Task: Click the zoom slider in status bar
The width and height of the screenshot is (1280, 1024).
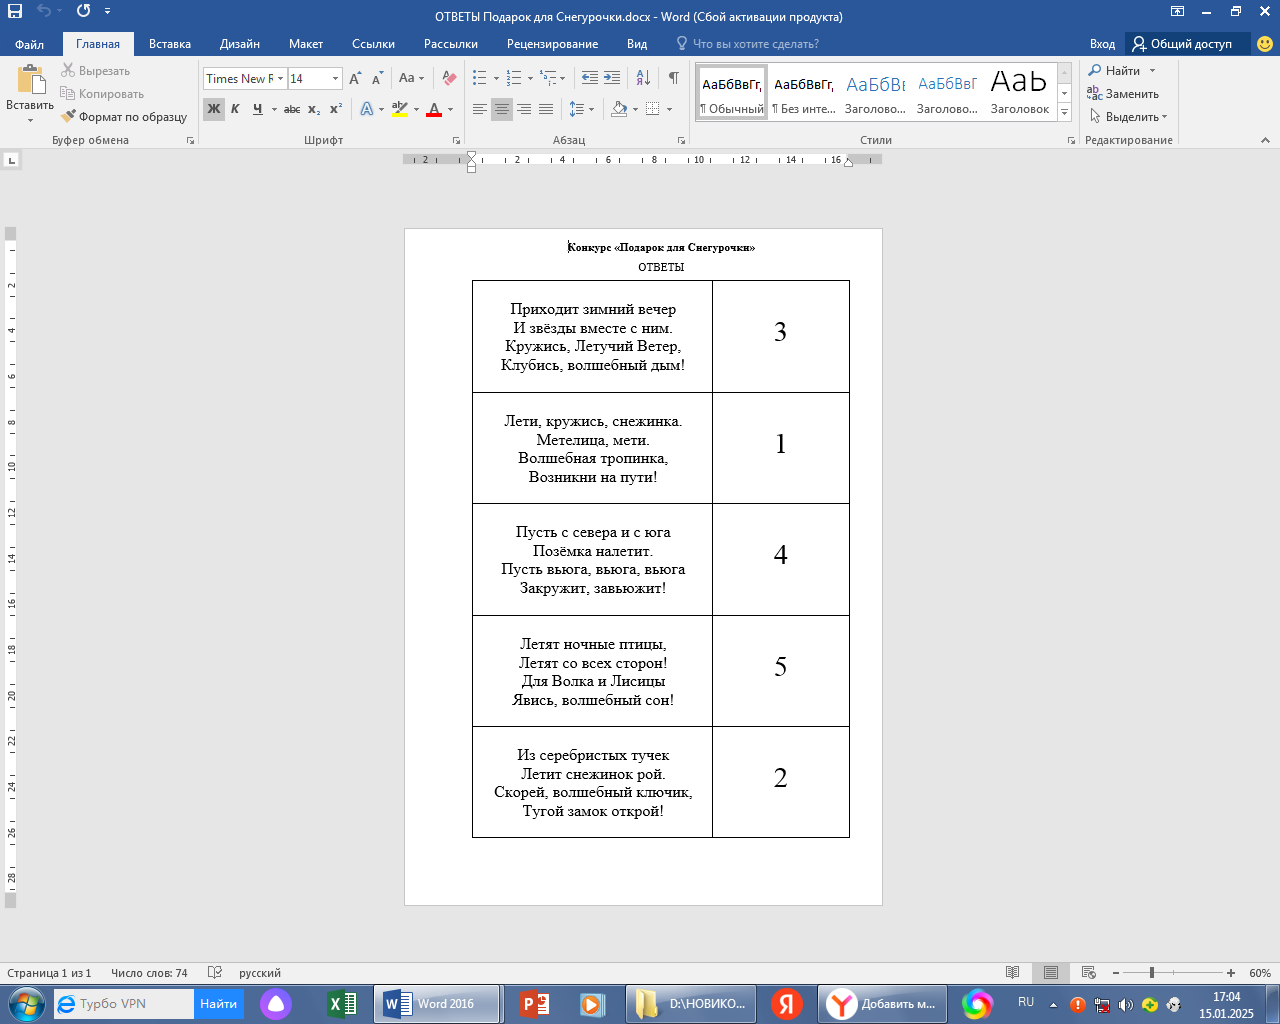Action: [1152, 973]
